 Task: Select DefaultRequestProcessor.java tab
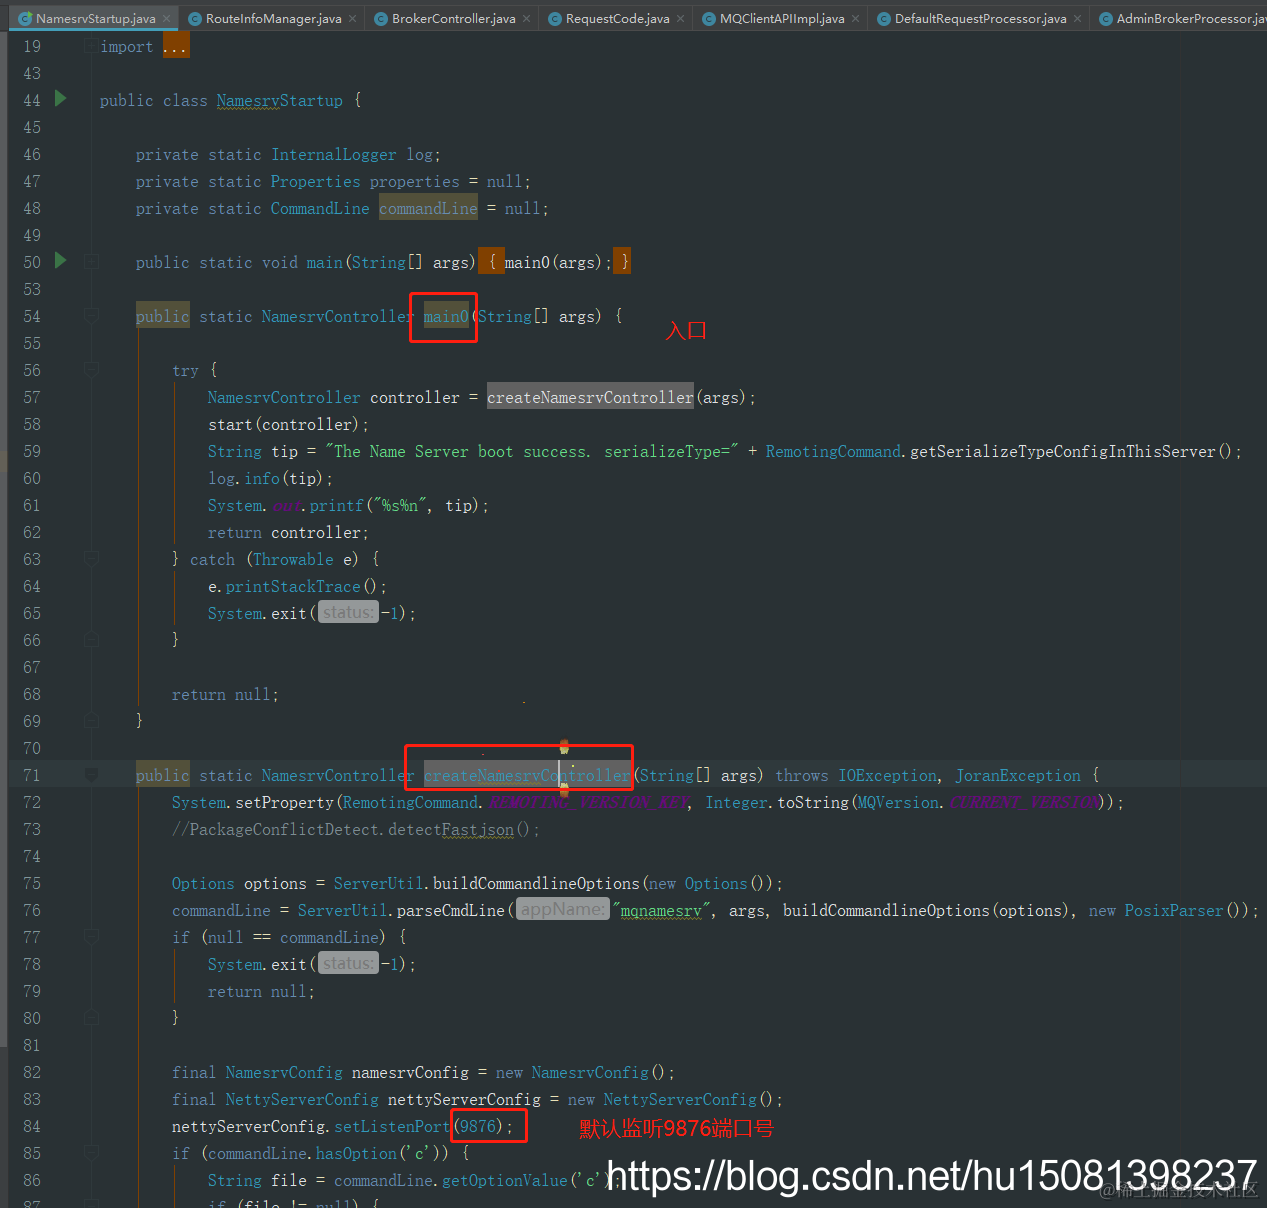980,18
